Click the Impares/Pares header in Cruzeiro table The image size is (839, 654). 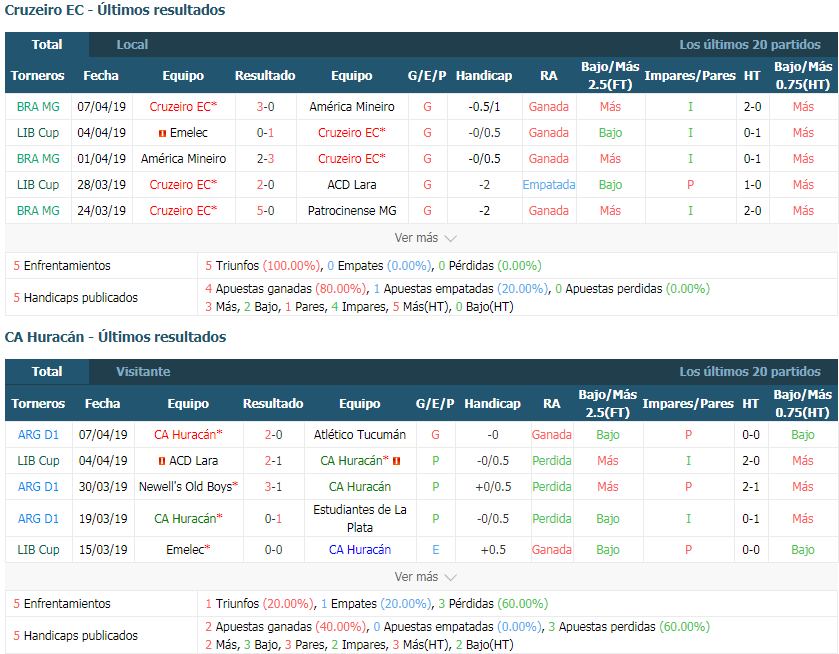click(690, 75)
